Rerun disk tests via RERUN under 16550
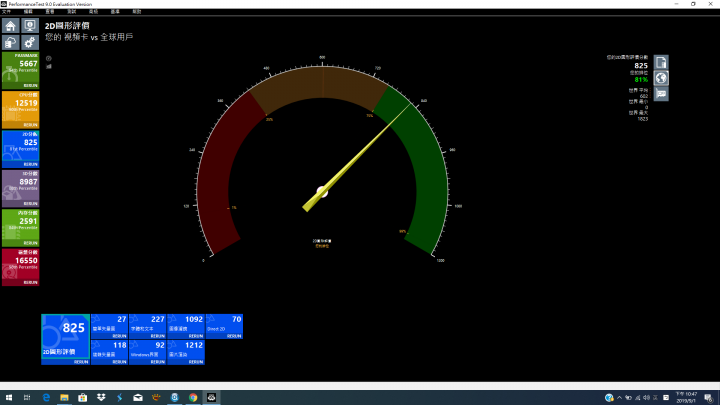The image size is (720, 405). pyautogui.click(x=30, y=283)
